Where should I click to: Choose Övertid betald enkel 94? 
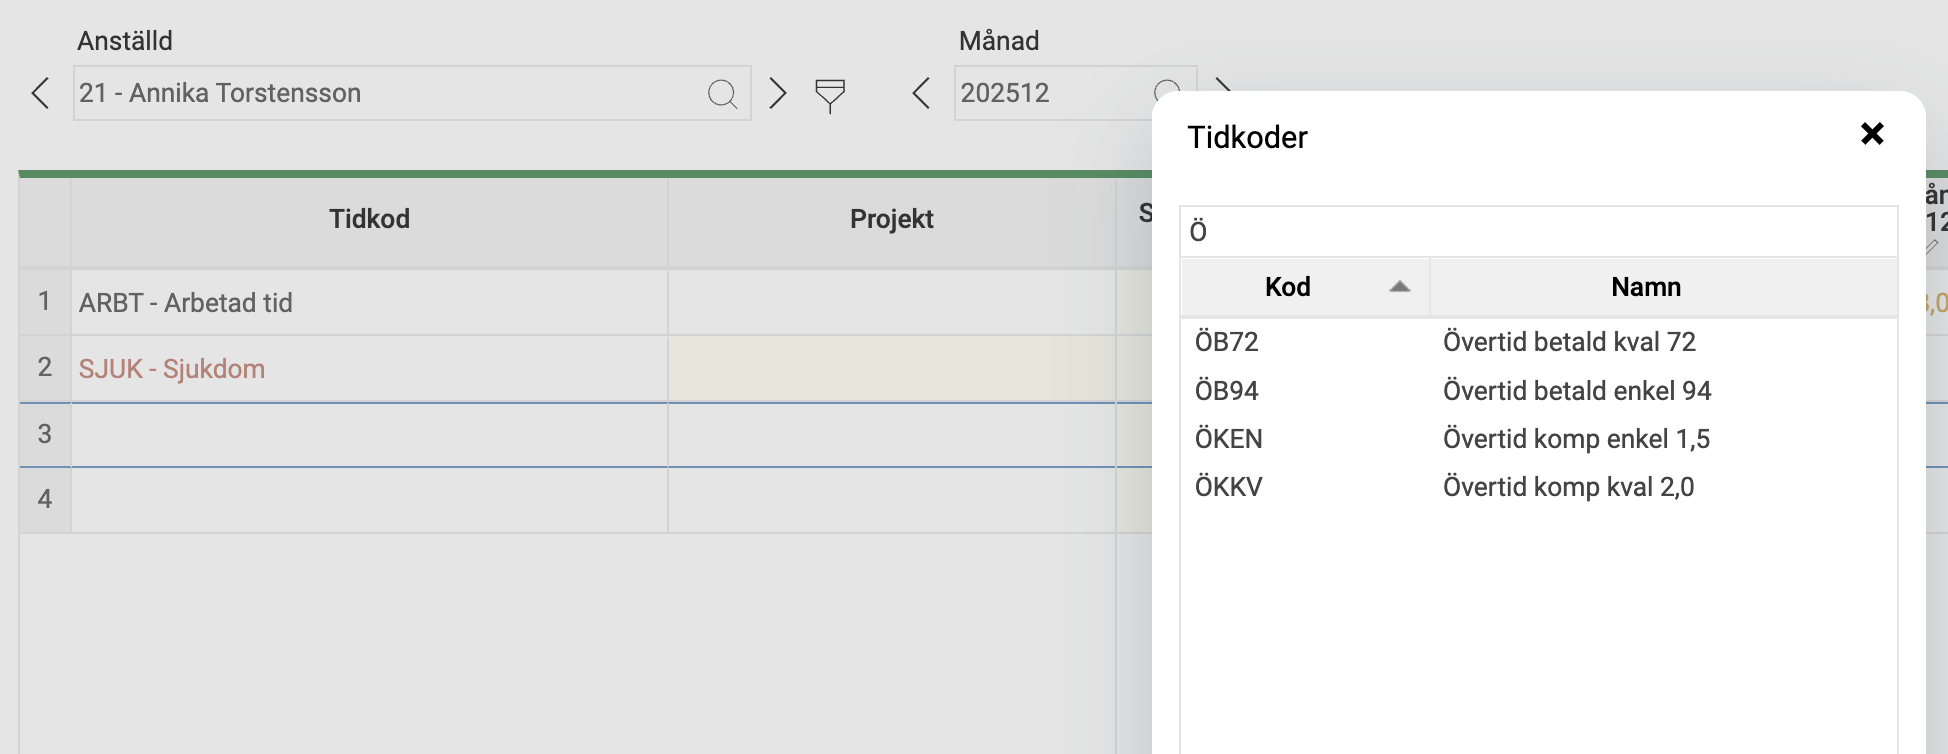coord(1576,390)
